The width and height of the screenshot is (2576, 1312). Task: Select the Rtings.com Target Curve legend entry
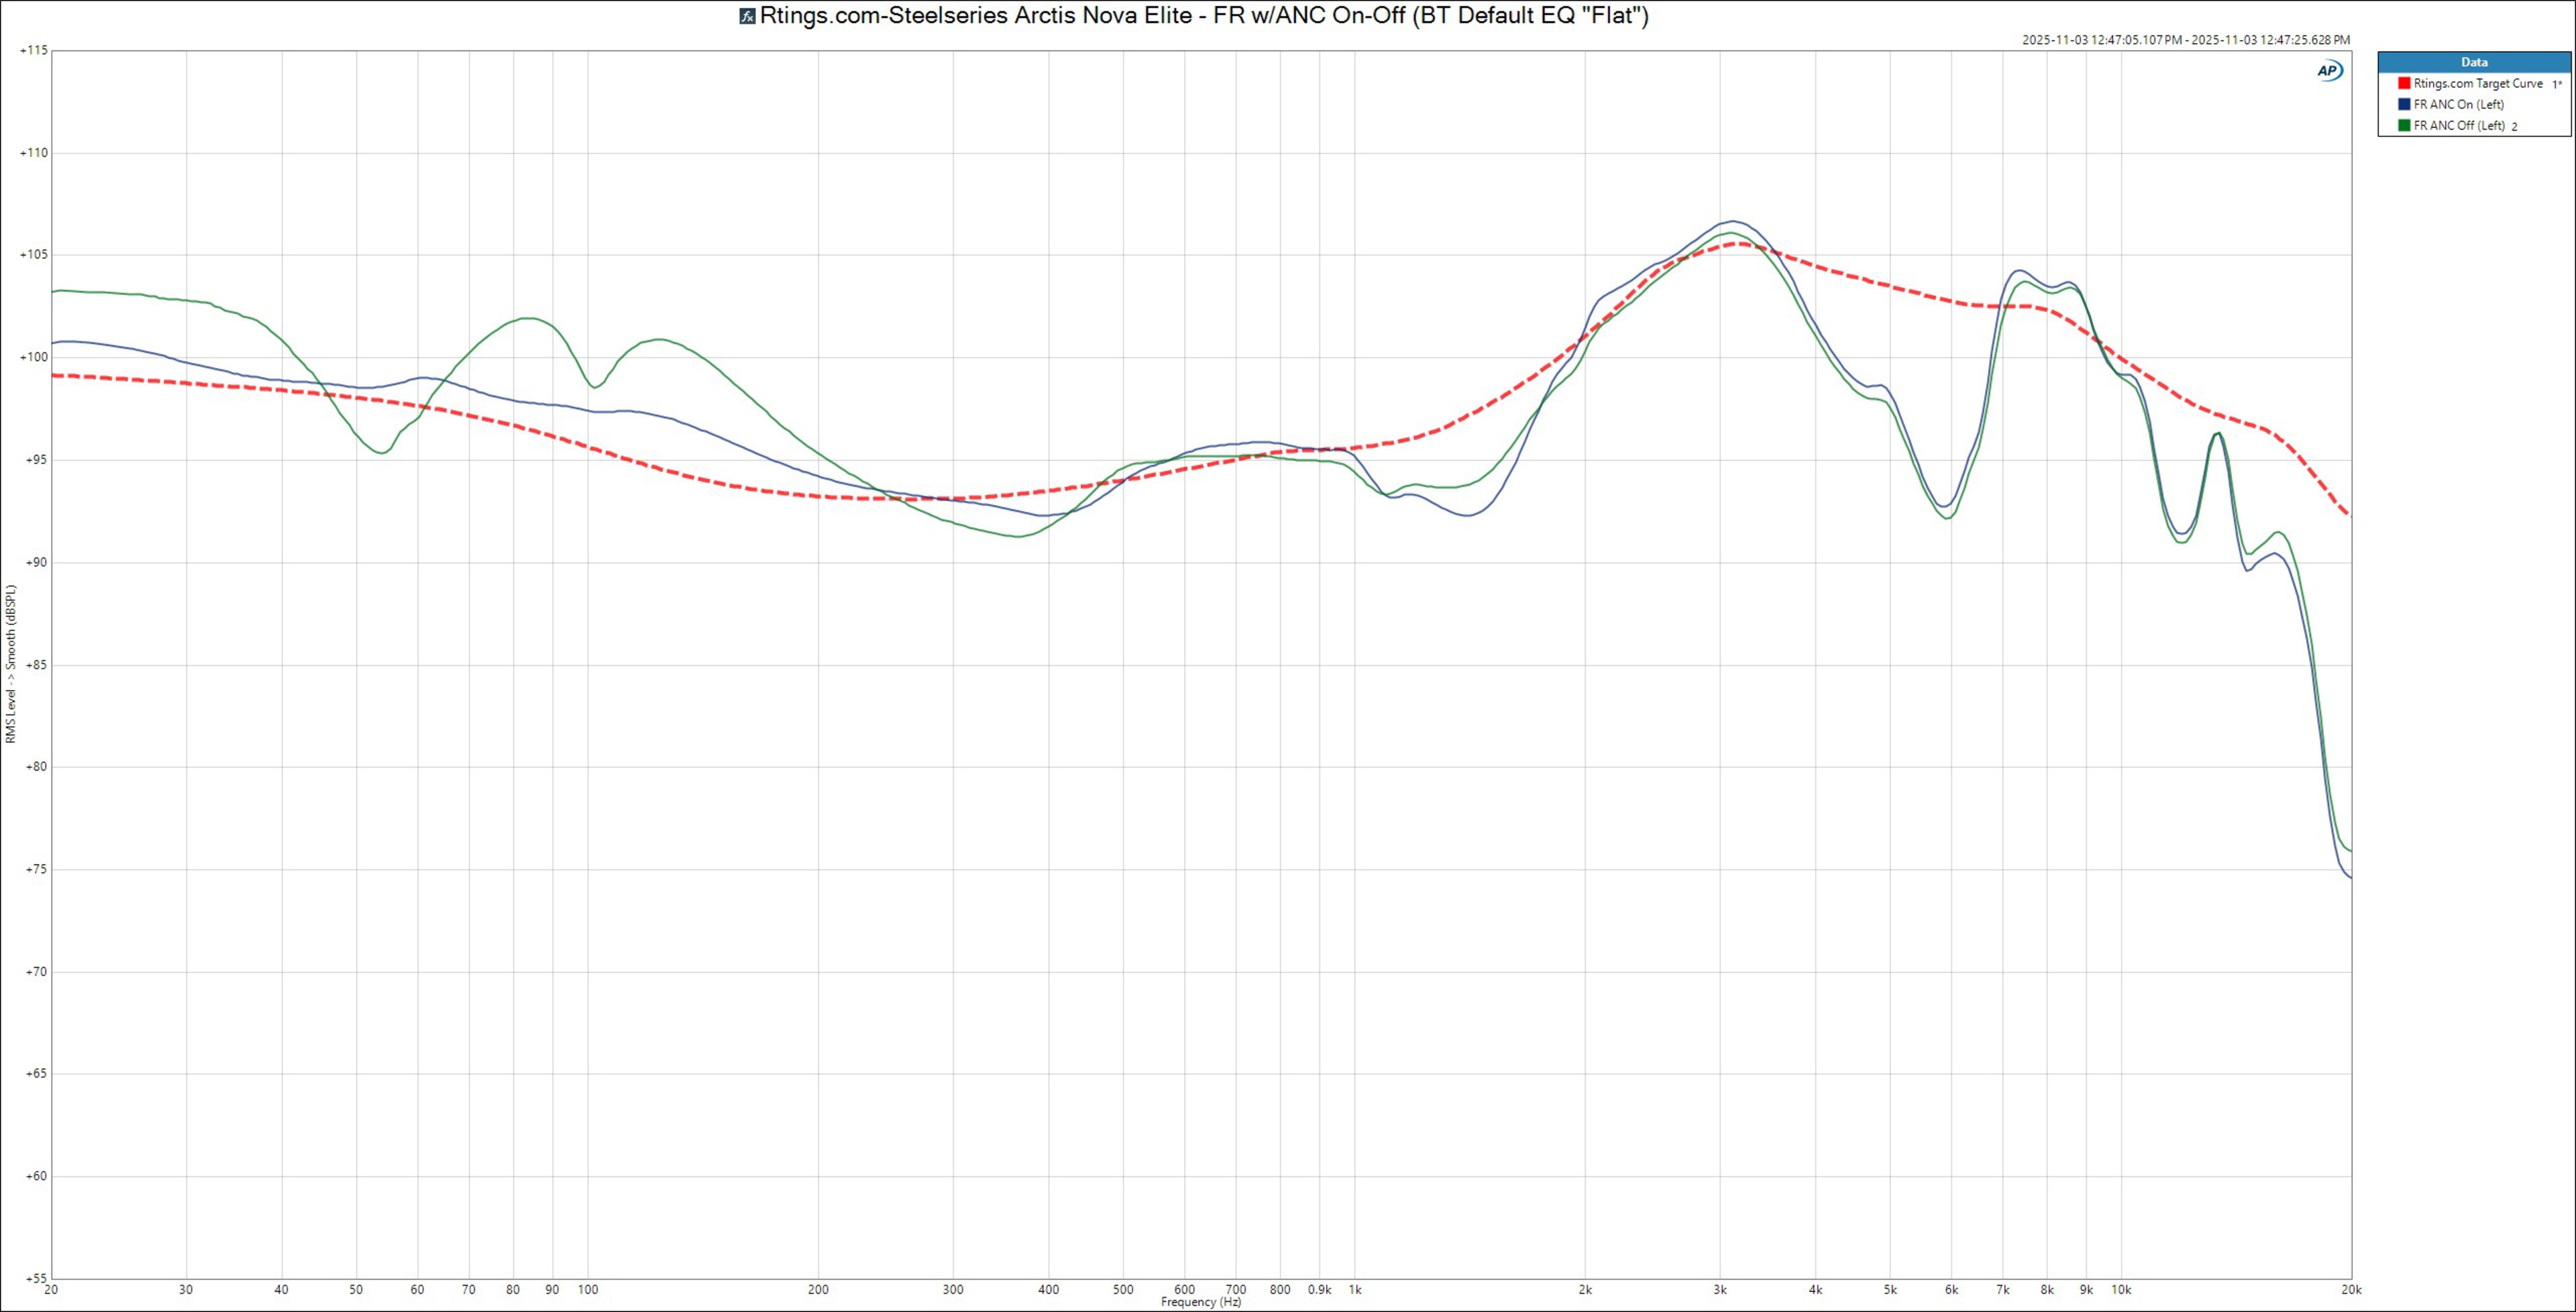click(2477, 84)
